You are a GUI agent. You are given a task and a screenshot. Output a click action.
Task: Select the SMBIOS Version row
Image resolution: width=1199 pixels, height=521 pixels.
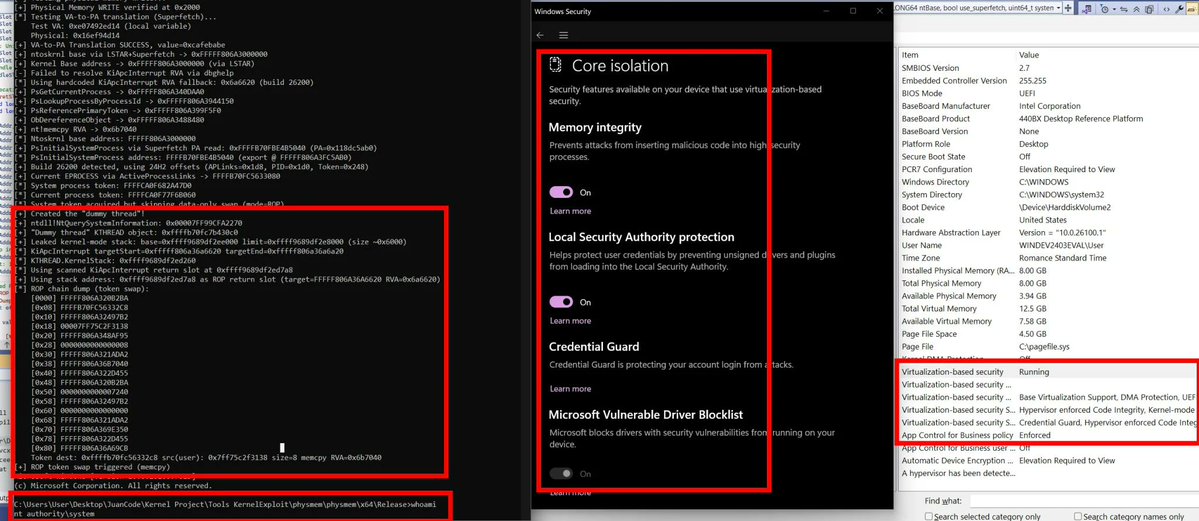pos(1049,68)
